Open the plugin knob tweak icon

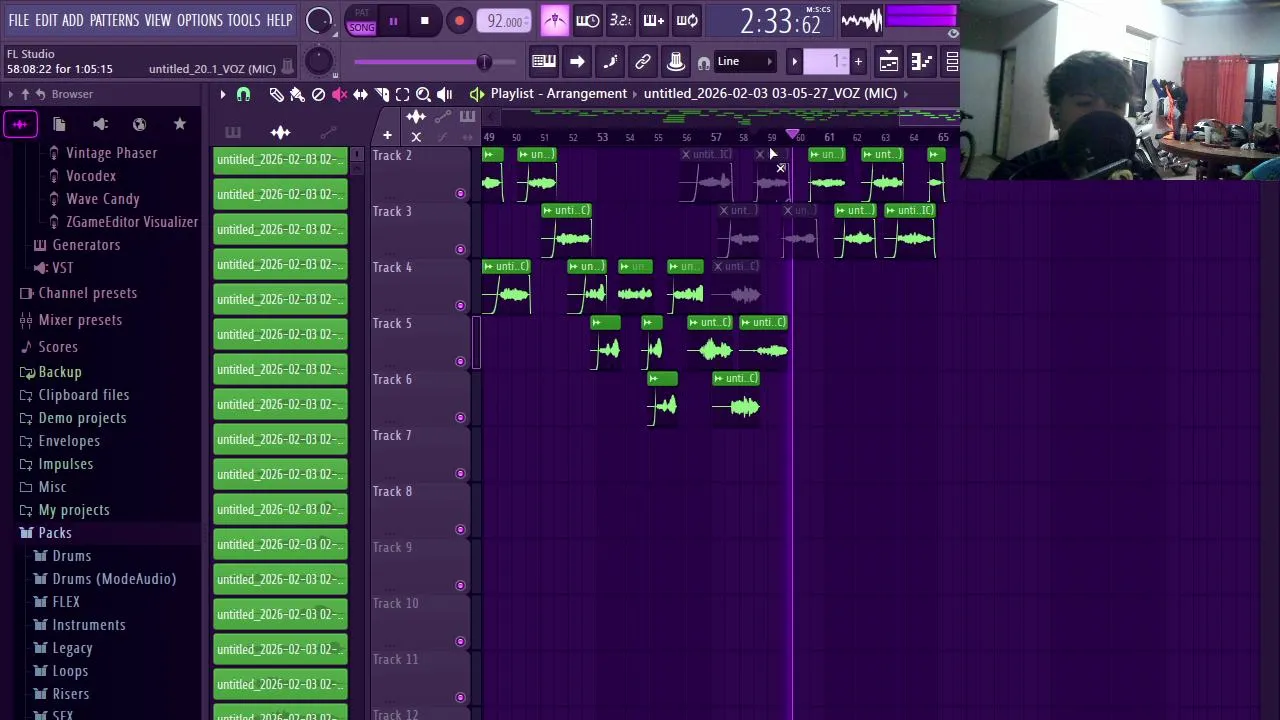pos(676,62)
